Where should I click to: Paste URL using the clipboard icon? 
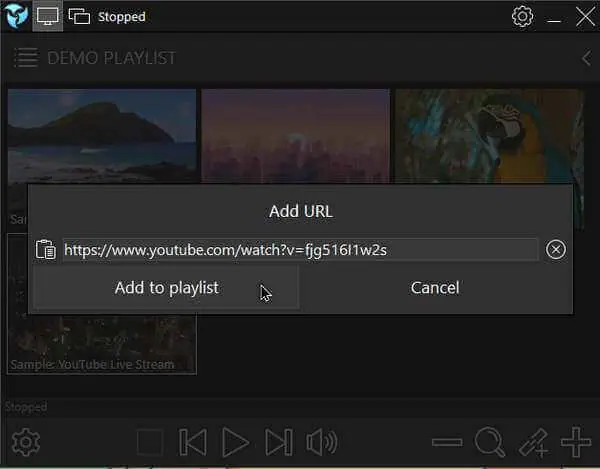pos(46,249)
